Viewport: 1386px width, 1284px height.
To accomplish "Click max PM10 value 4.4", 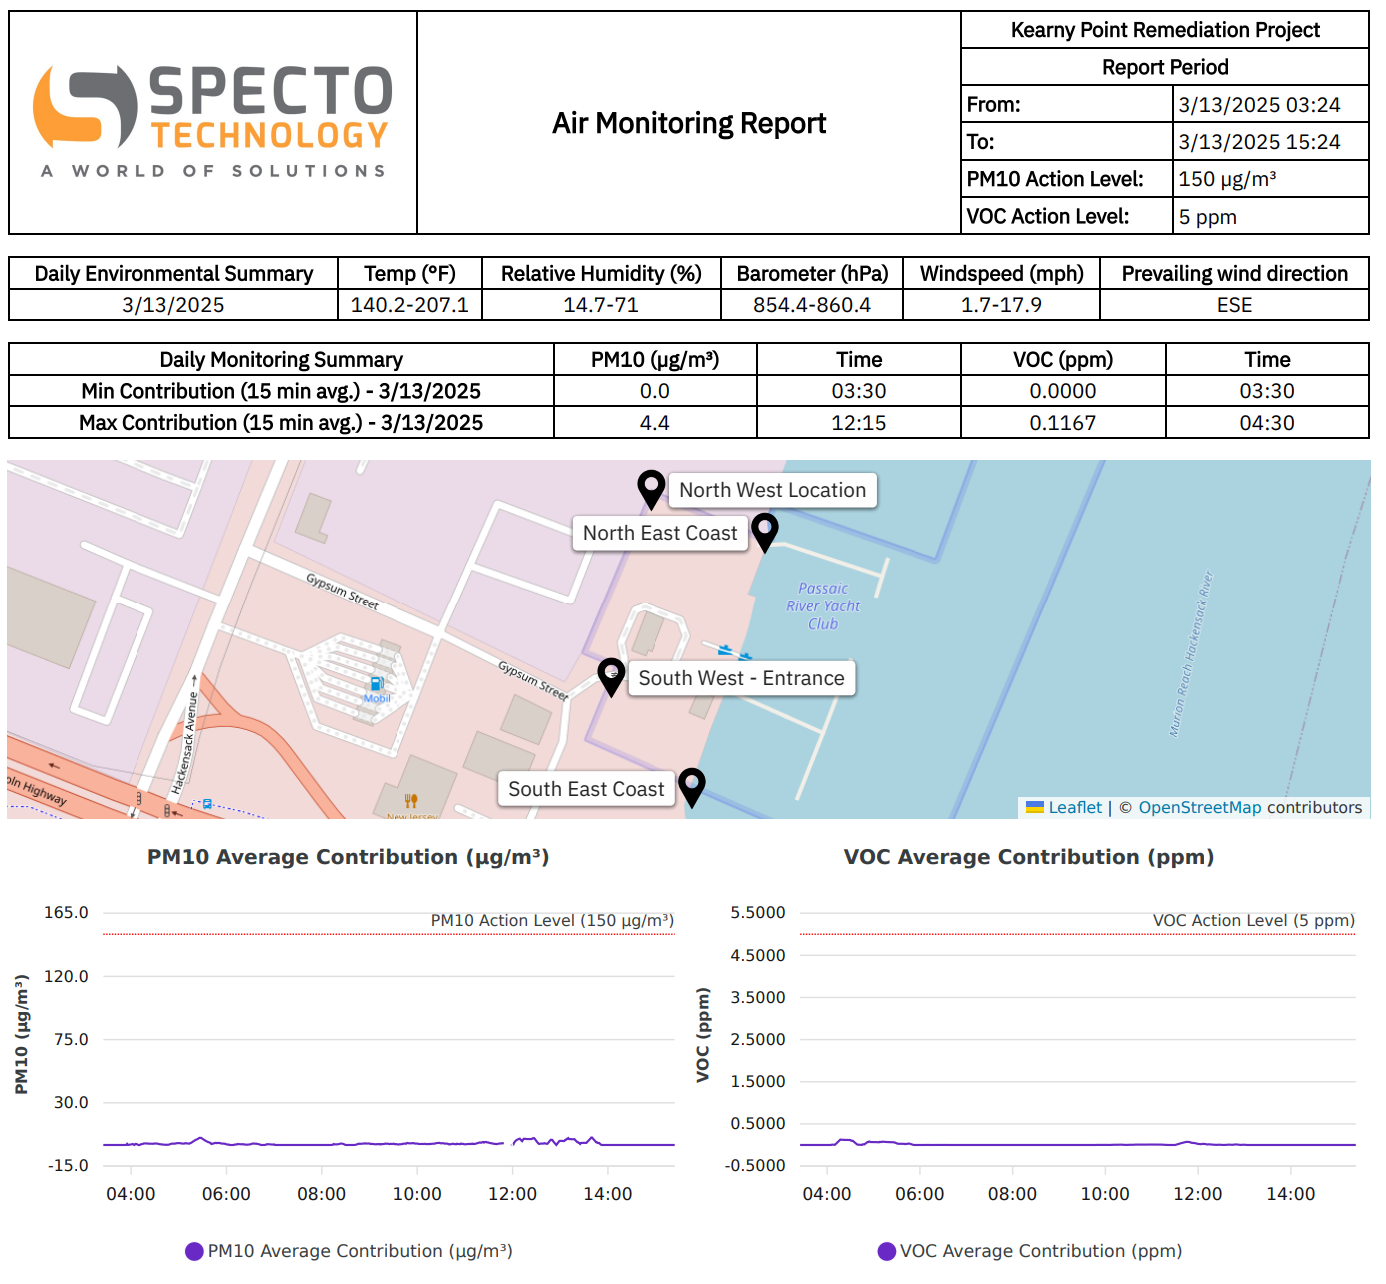I will tap(655, 423).
